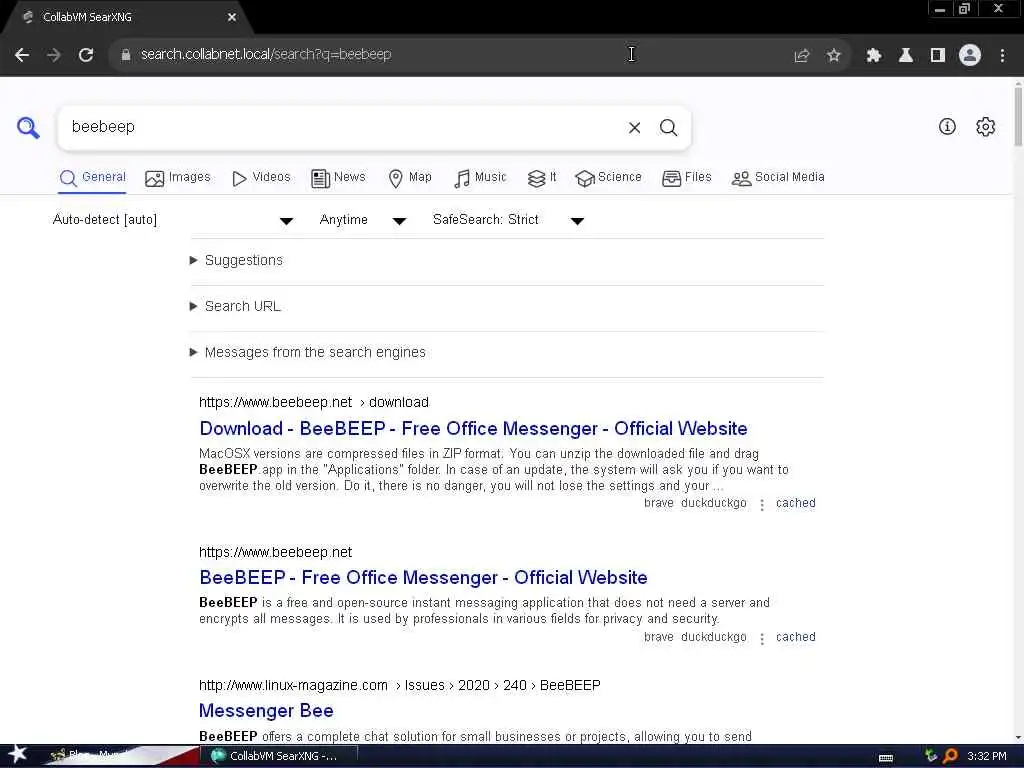Click the scrollbar down arrow

tap(1018, 738)
